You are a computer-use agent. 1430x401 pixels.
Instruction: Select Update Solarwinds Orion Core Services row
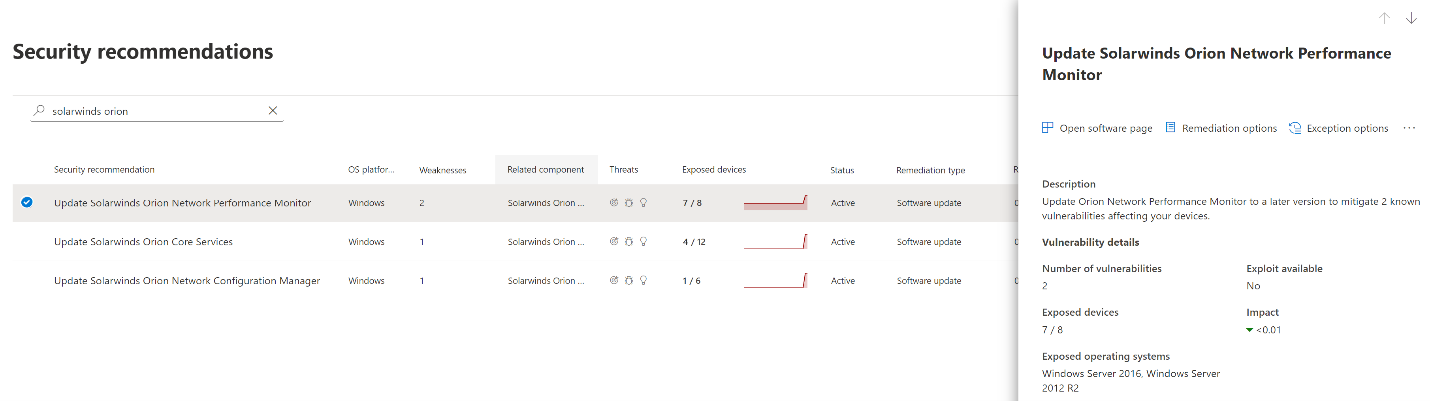pyautogui.click(x=143, y=242)
